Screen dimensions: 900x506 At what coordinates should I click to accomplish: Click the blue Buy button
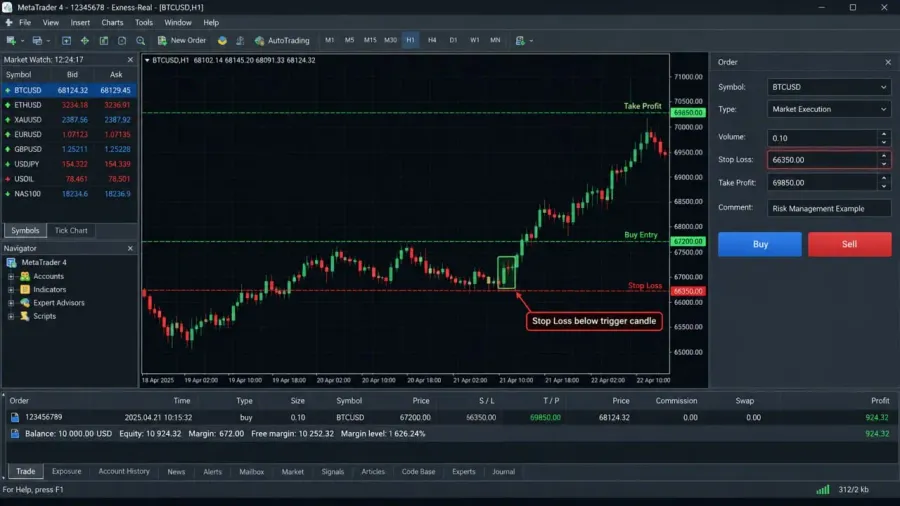pos(760,244)
